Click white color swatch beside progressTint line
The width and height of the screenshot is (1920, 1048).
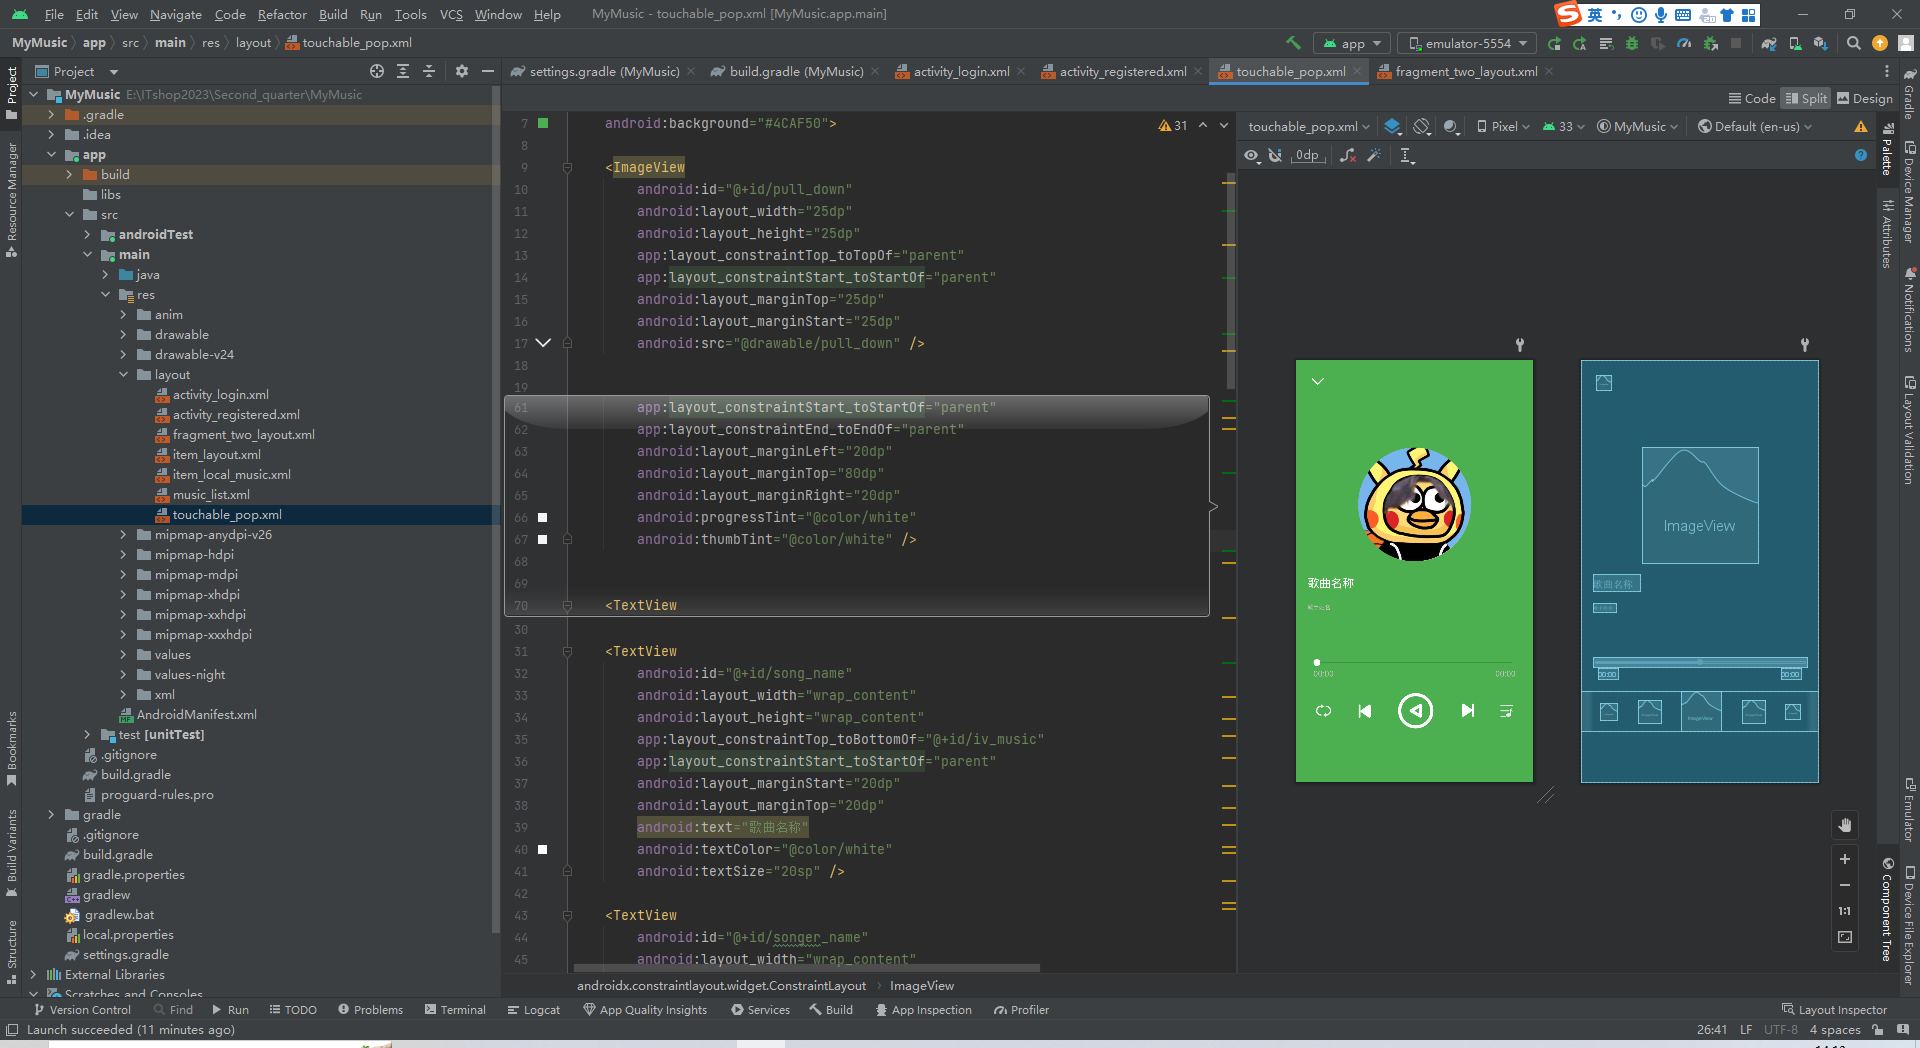pyautogui.click(x=543, y=517)
